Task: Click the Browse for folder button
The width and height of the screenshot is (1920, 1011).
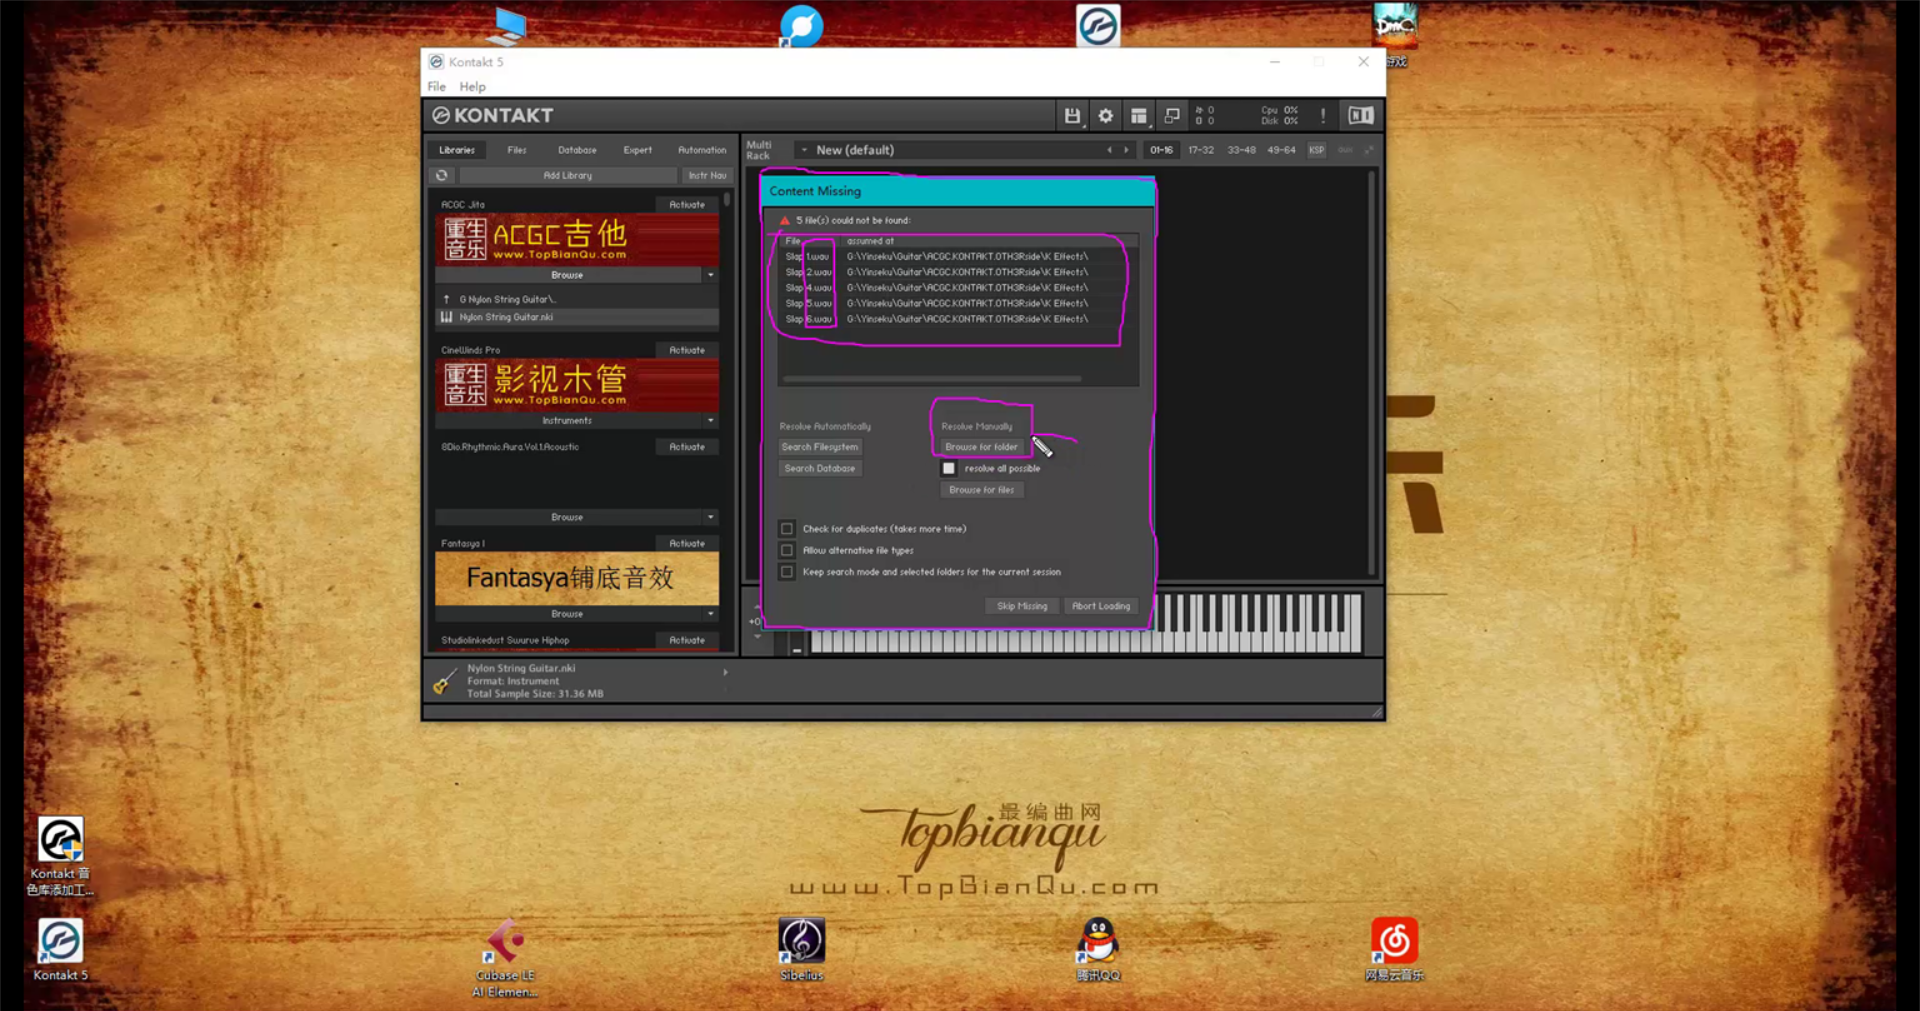Action: pos(981,447)
